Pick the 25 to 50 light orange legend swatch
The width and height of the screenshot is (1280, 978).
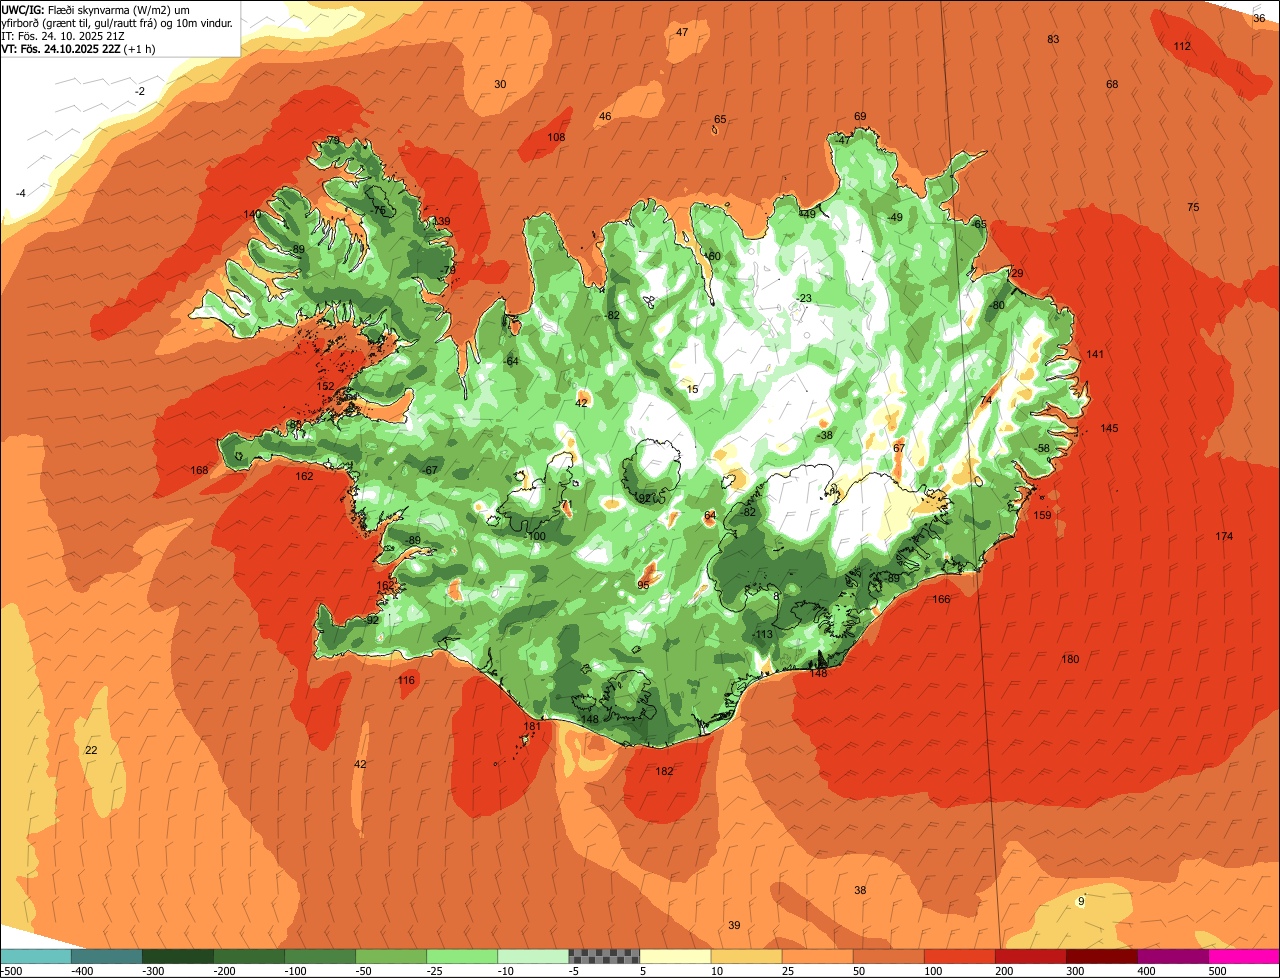[817, 956]
